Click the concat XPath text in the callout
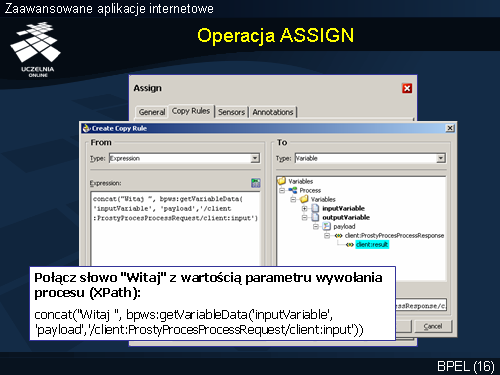The width and height of the screenshot is (500, 375). point(199,322)
